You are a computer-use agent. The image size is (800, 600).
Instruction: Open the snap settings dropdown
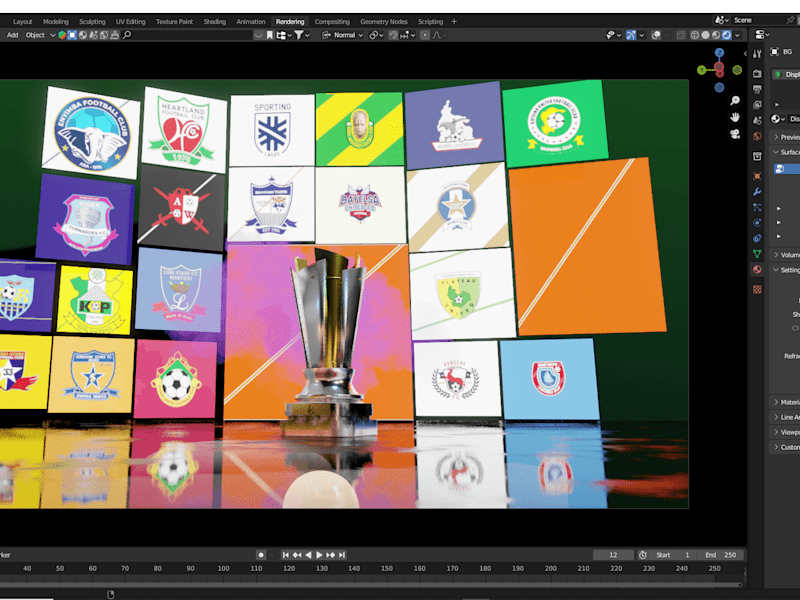(x=408, y=35)
